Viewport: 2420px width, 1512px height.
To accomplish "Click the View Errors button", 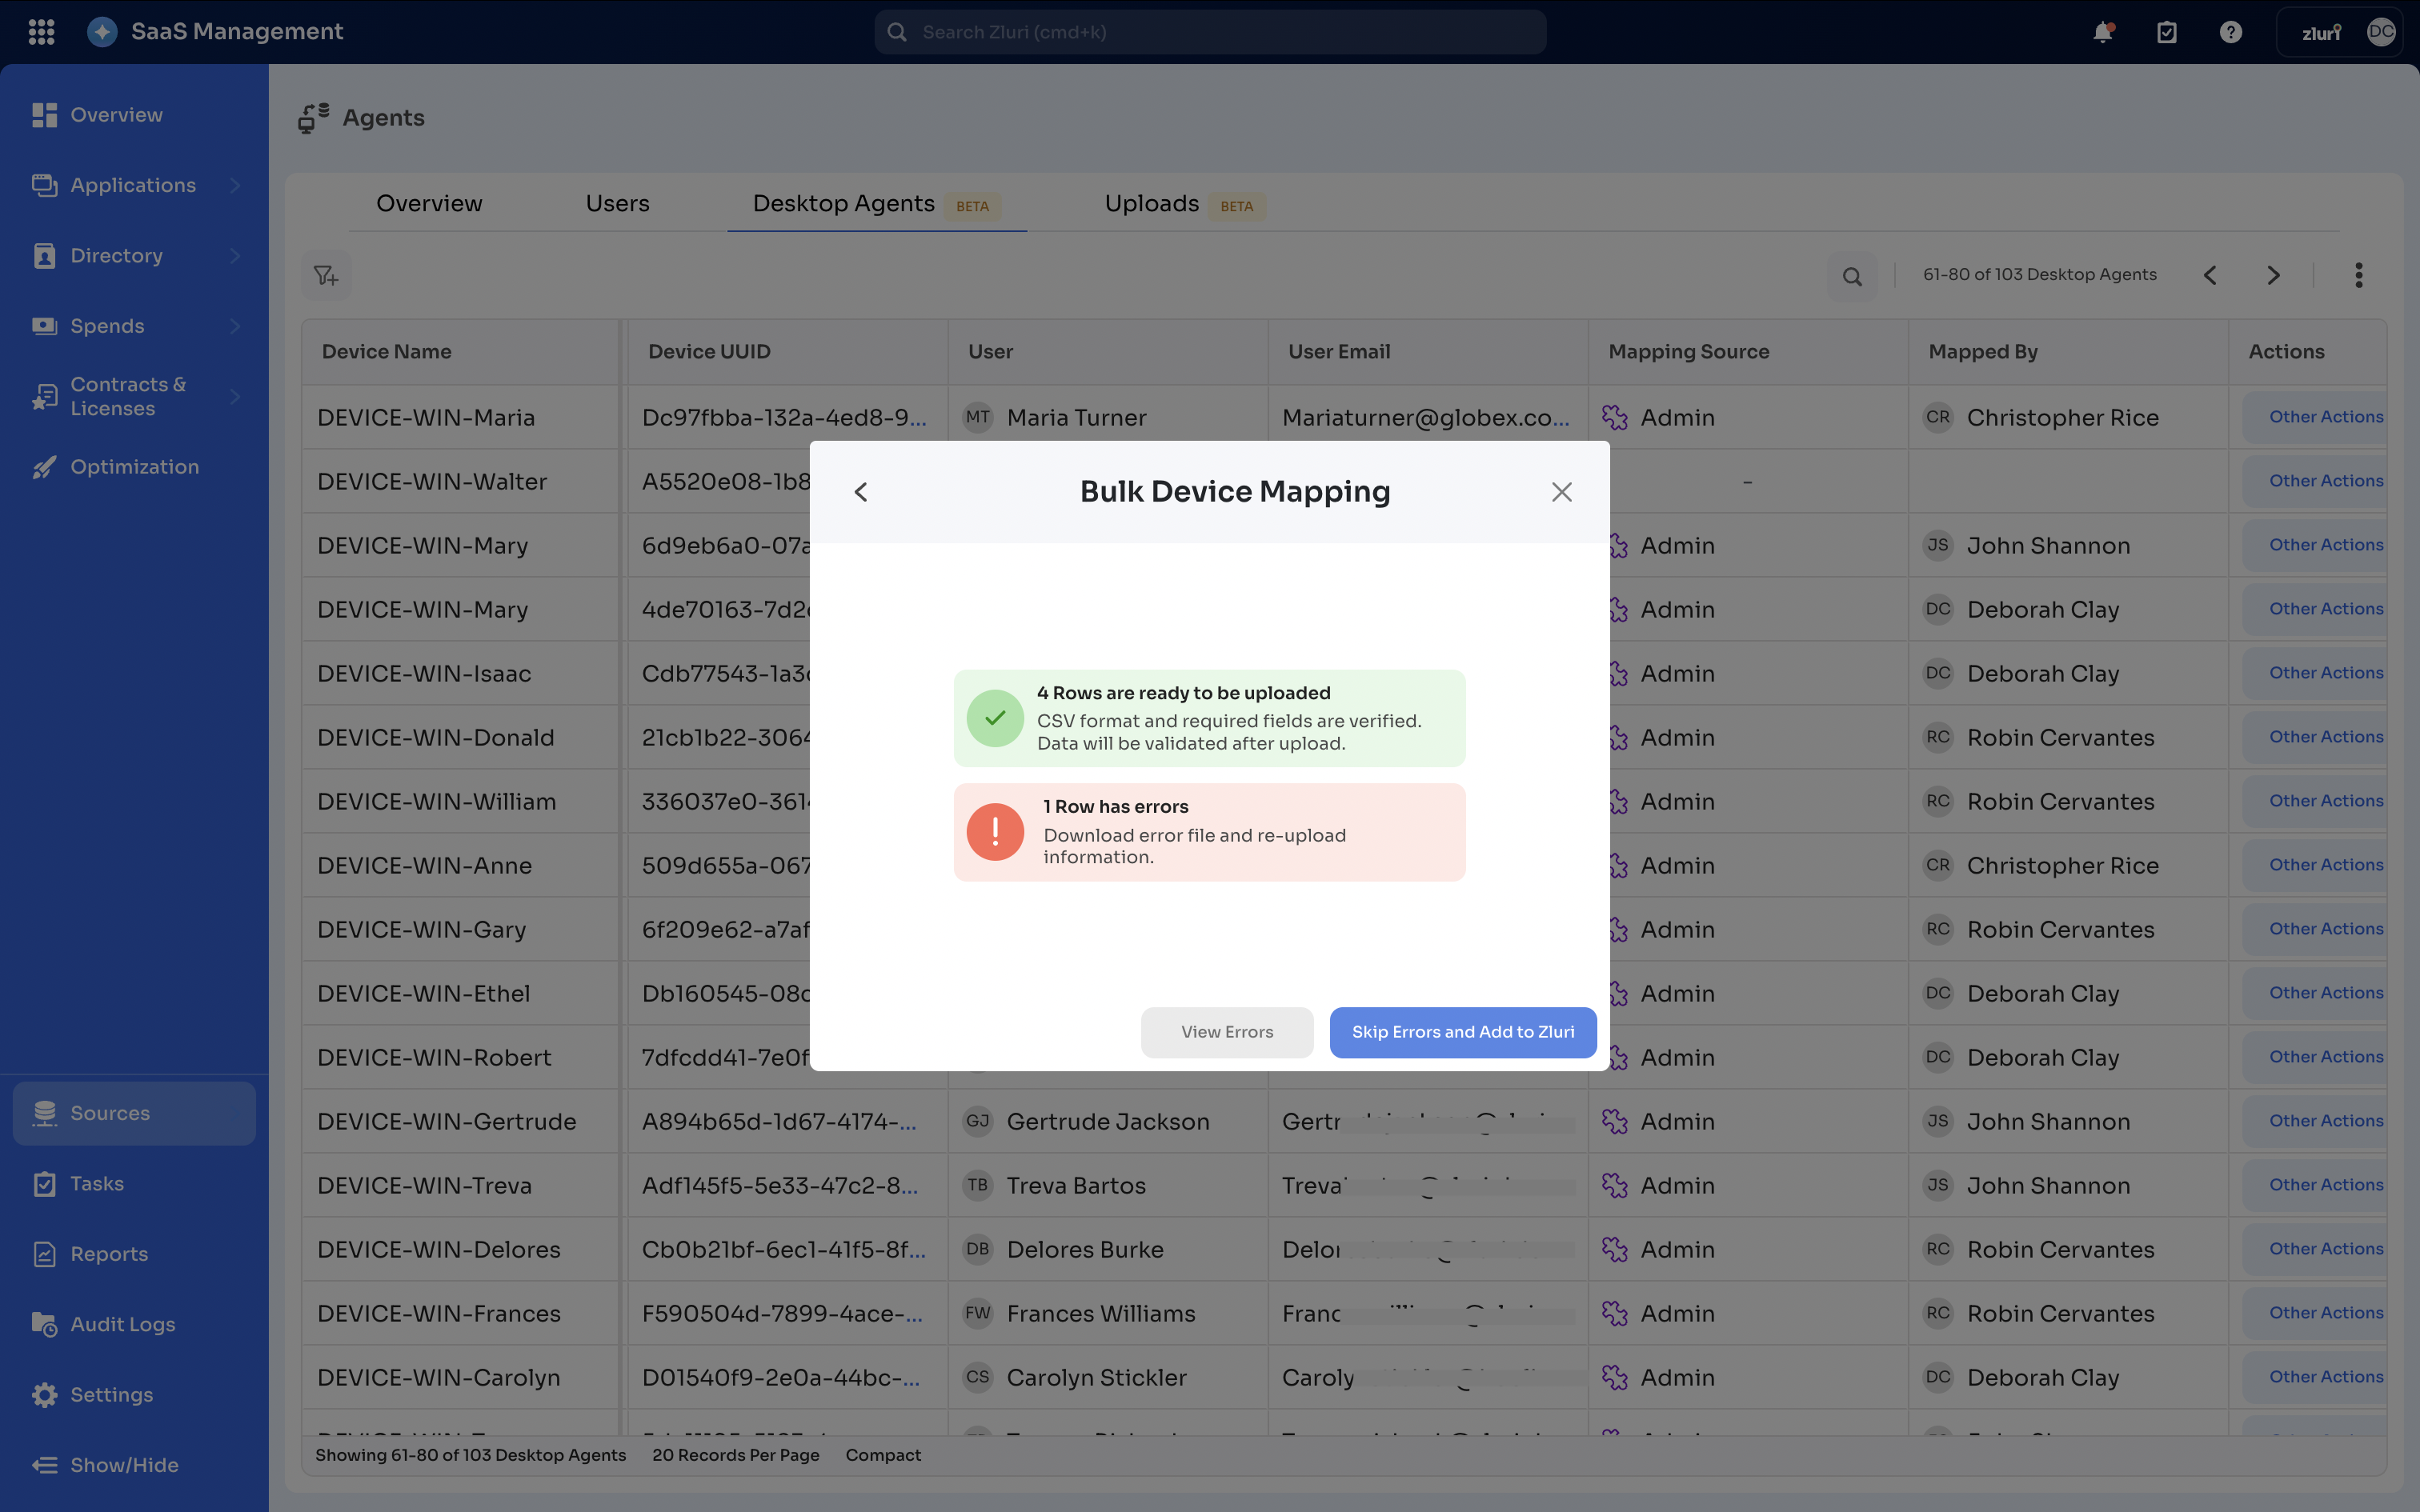I will point(1227,1032).
